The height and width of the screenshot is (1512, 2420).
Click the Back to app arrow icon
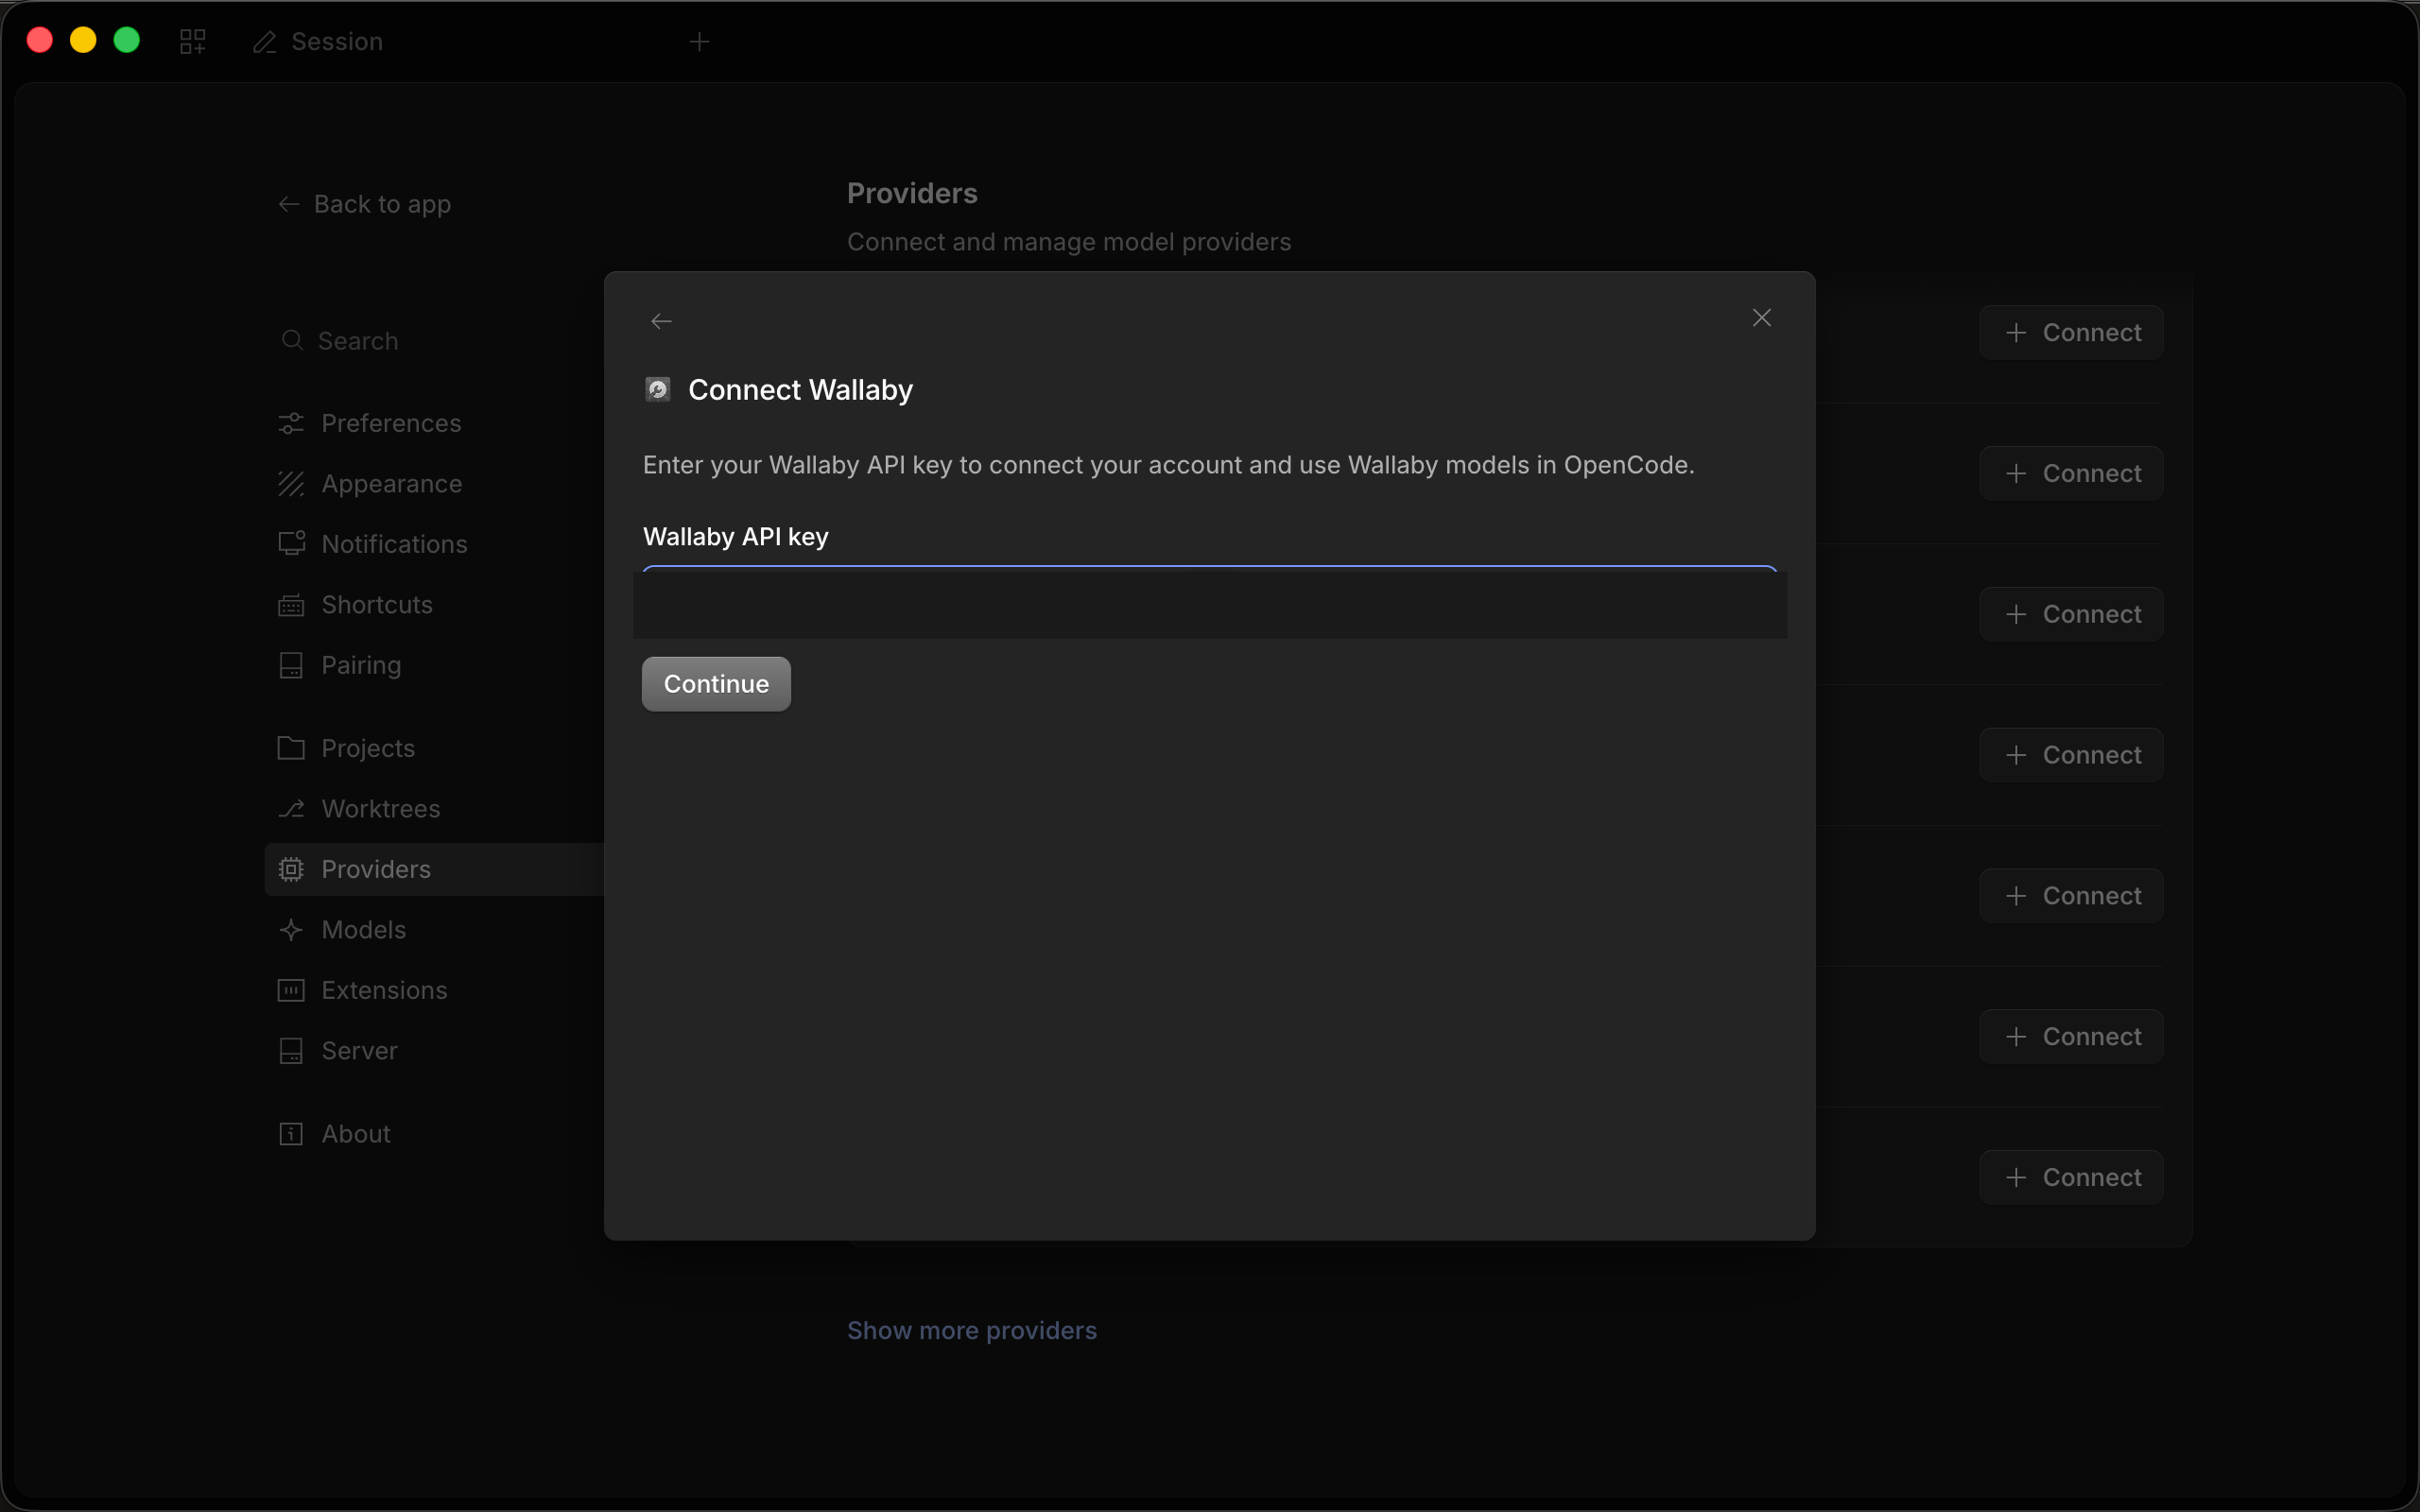coord(289,204)
